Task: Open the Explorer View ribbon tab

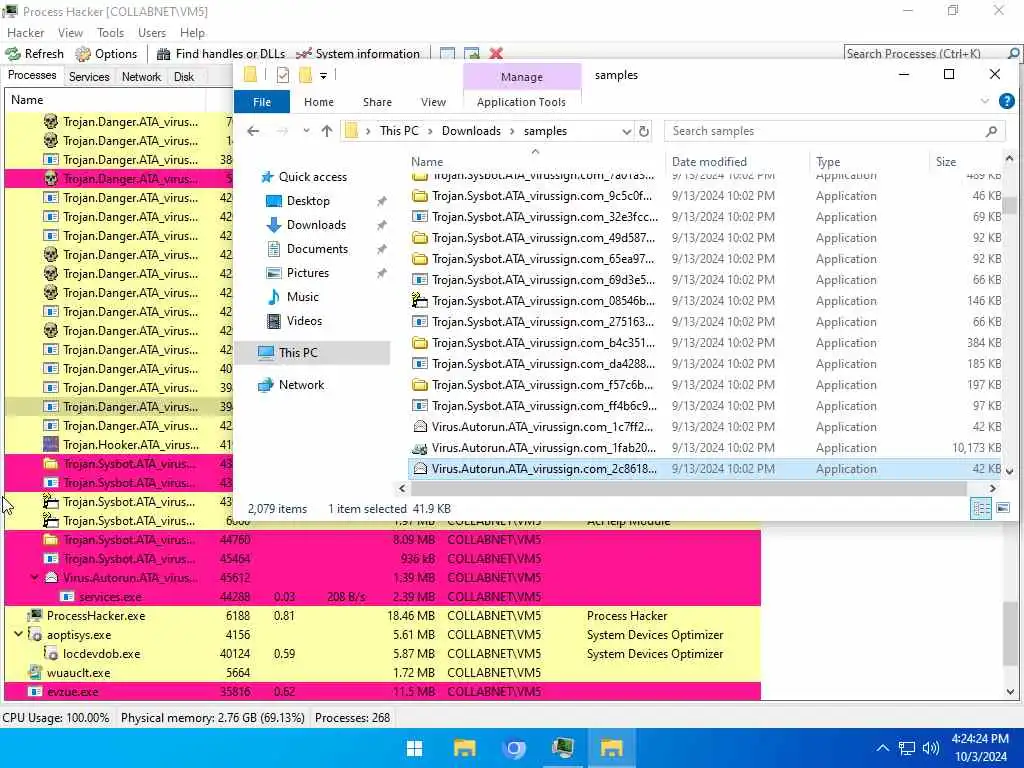Action: pyautogui.click(x=433, y=102)
